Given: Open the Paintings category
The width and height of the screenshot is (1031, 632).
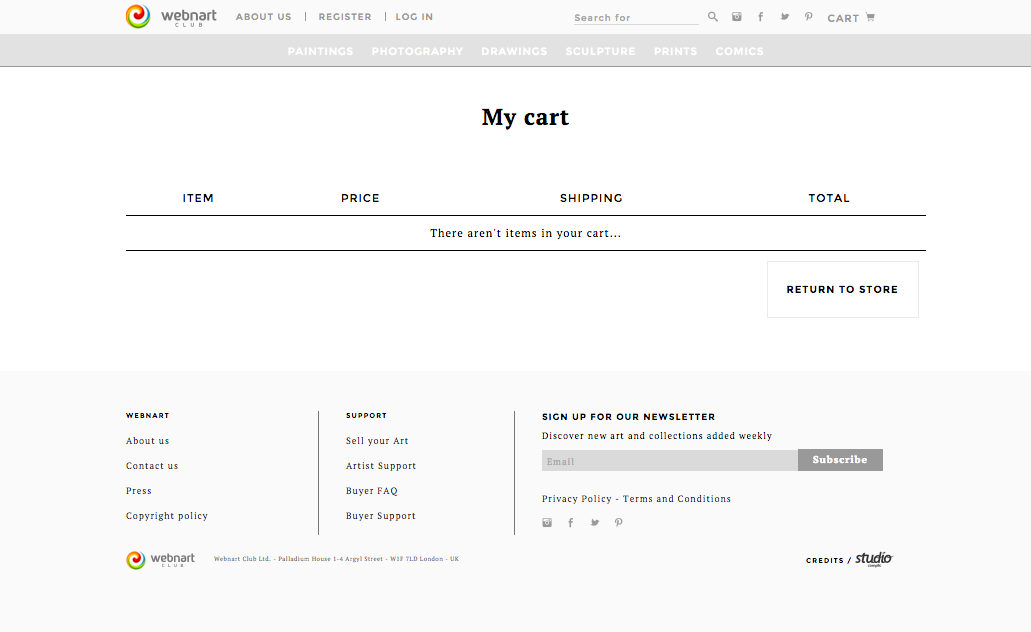Looking at the screenshot, I should click(x=320, y=51).
